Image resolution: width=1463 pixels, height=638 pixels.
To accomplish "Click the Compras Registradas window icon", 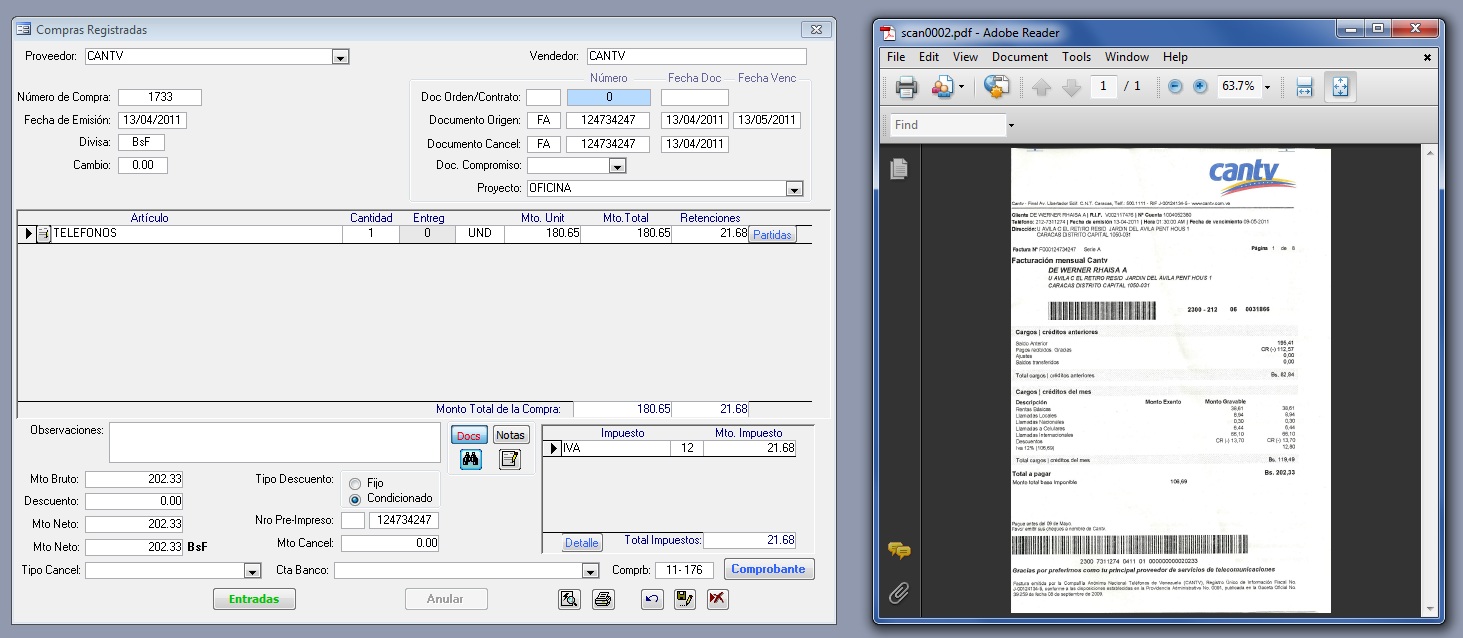I will coord(23,30).
